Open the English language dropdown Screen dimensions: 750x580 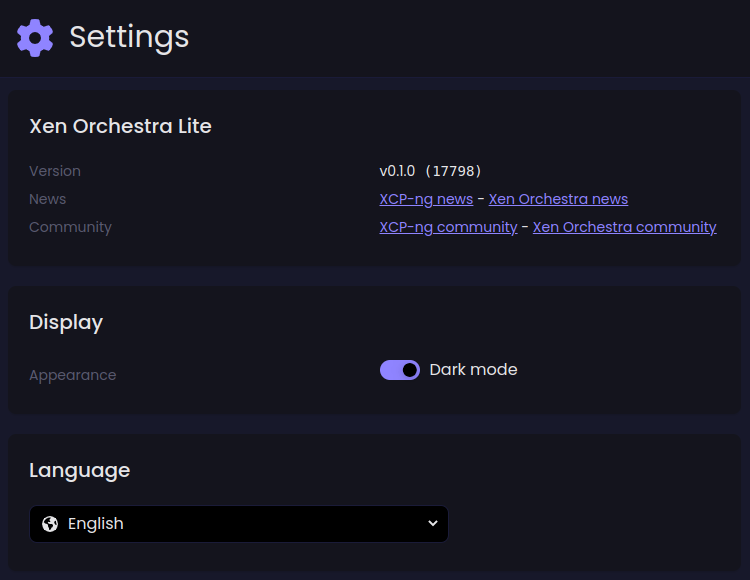(239, 524)
